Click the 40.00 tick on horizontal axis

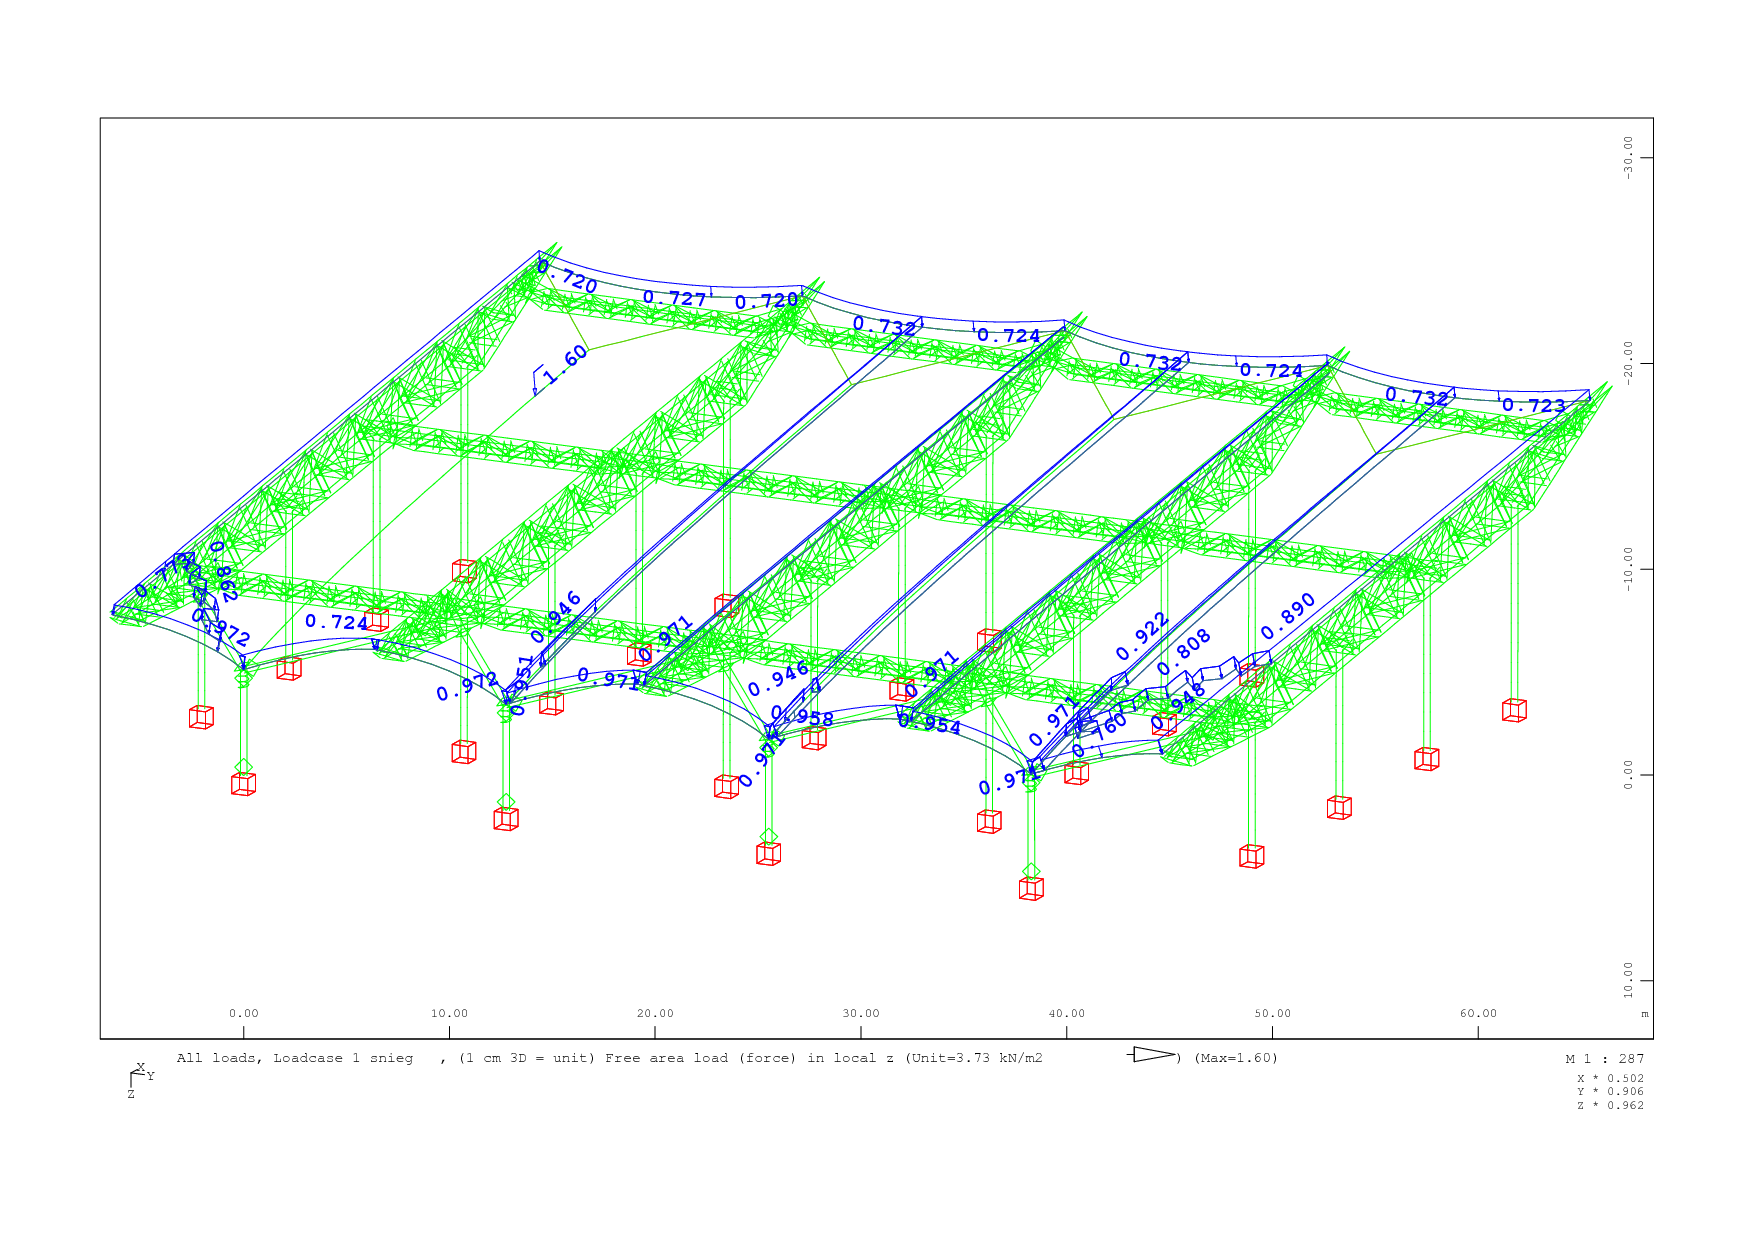[1067, 1013]
